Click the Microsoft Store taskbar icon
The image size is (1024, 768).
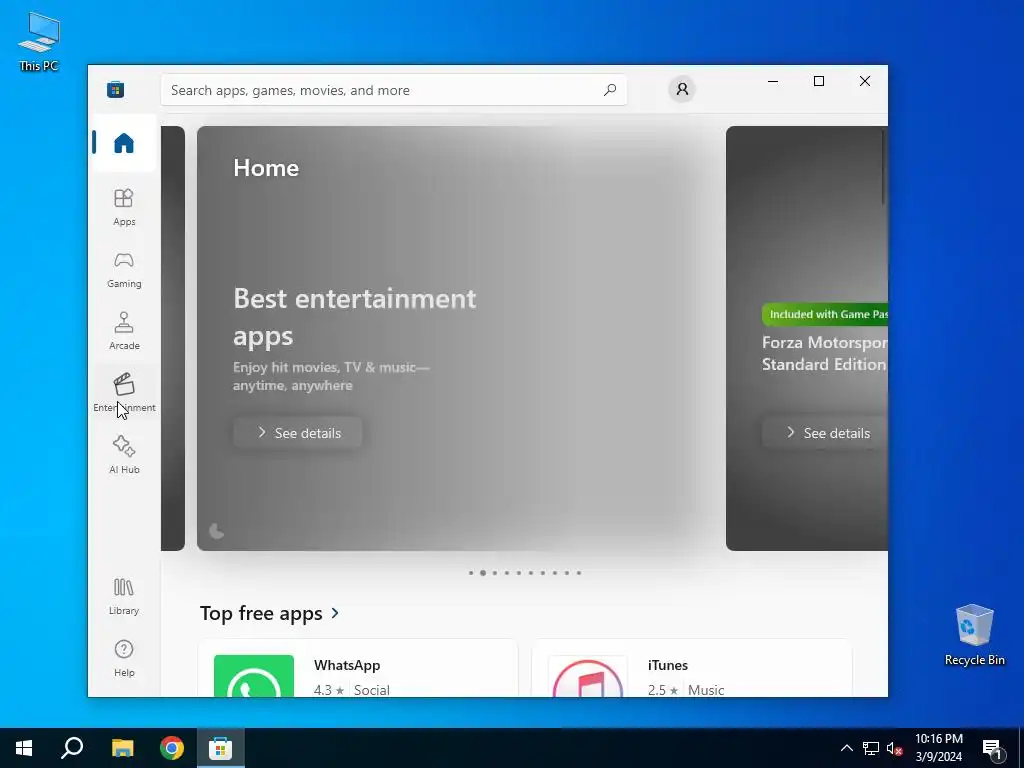[221, 748]
